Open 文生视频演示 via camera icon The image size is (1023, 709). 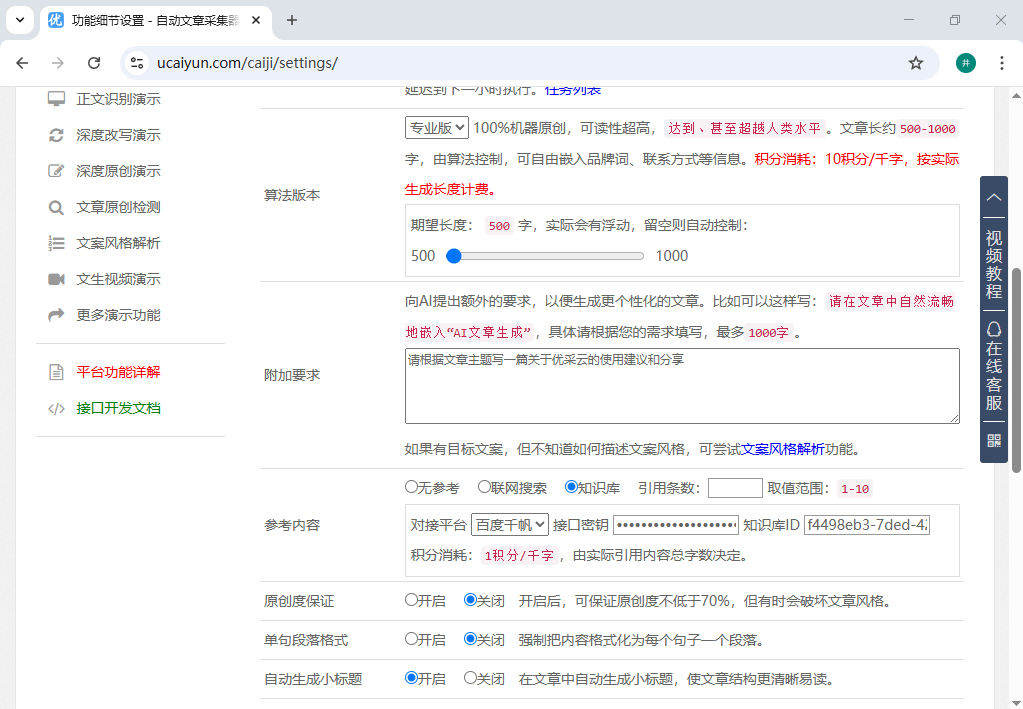coord(57,279)
